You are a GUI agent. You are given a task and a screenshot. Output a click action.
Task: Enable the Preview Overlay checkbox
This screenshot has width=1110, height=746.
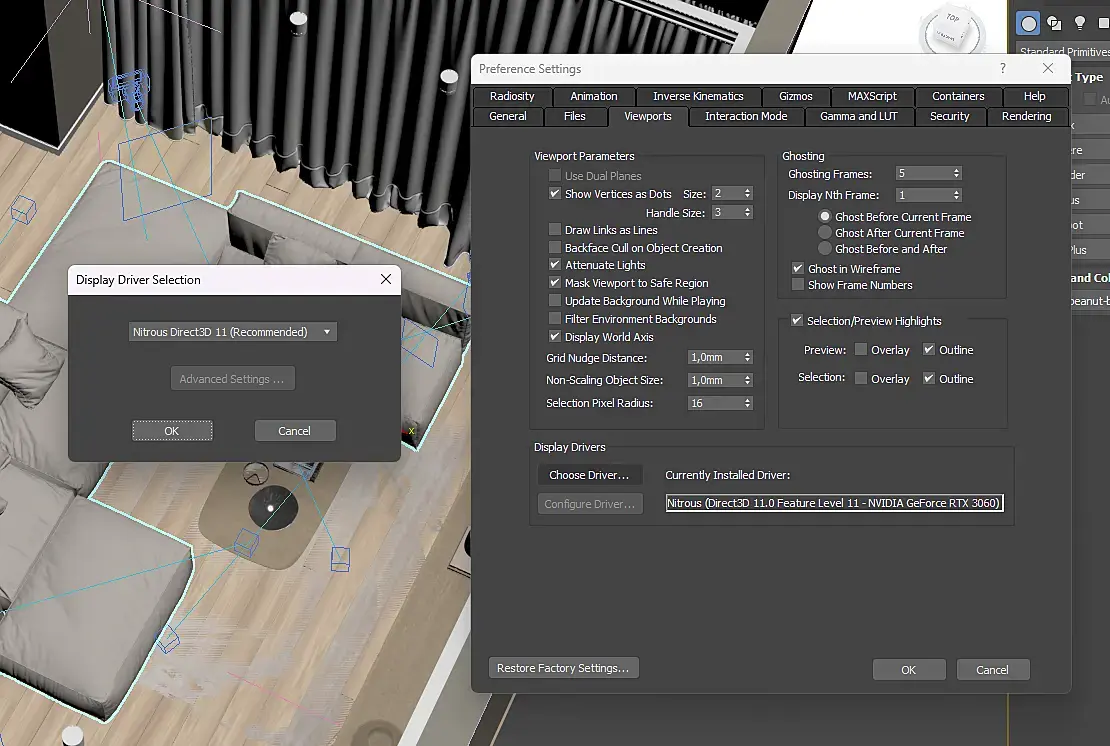pos(861,350)
